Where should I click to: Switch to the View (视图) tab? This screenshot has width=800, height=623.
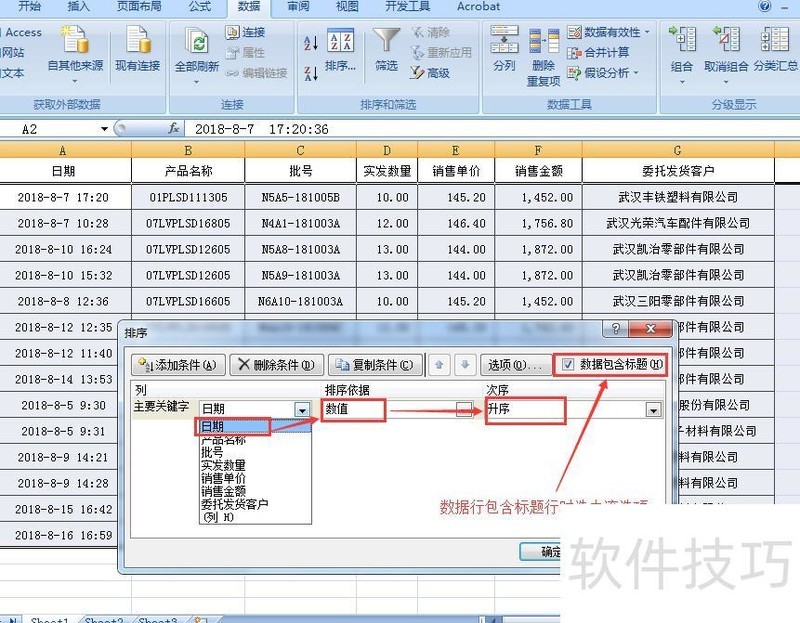[347, 6]
